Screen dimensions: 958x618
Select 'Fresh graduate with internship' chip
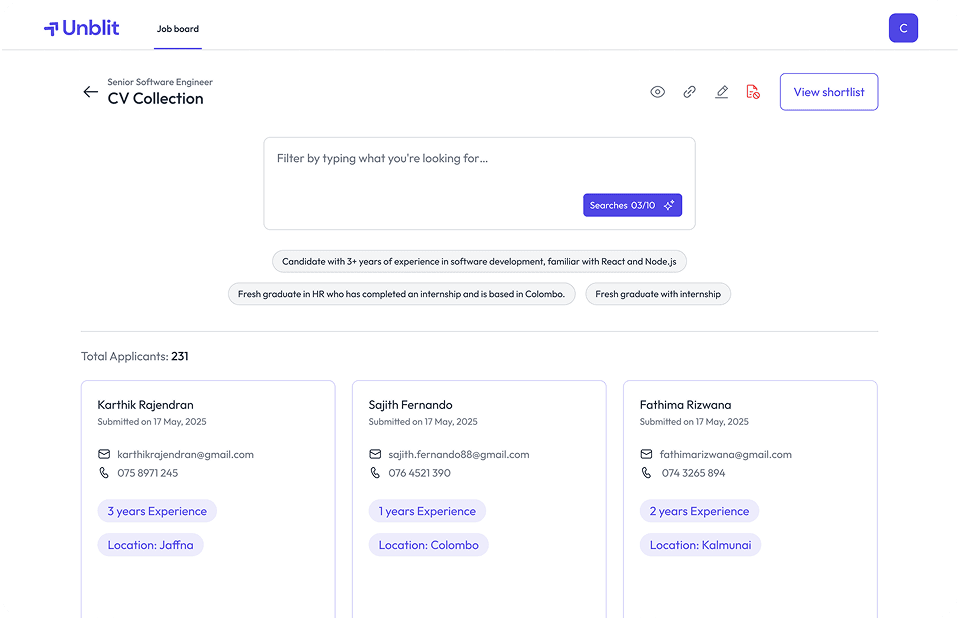(x=658, y=294)
